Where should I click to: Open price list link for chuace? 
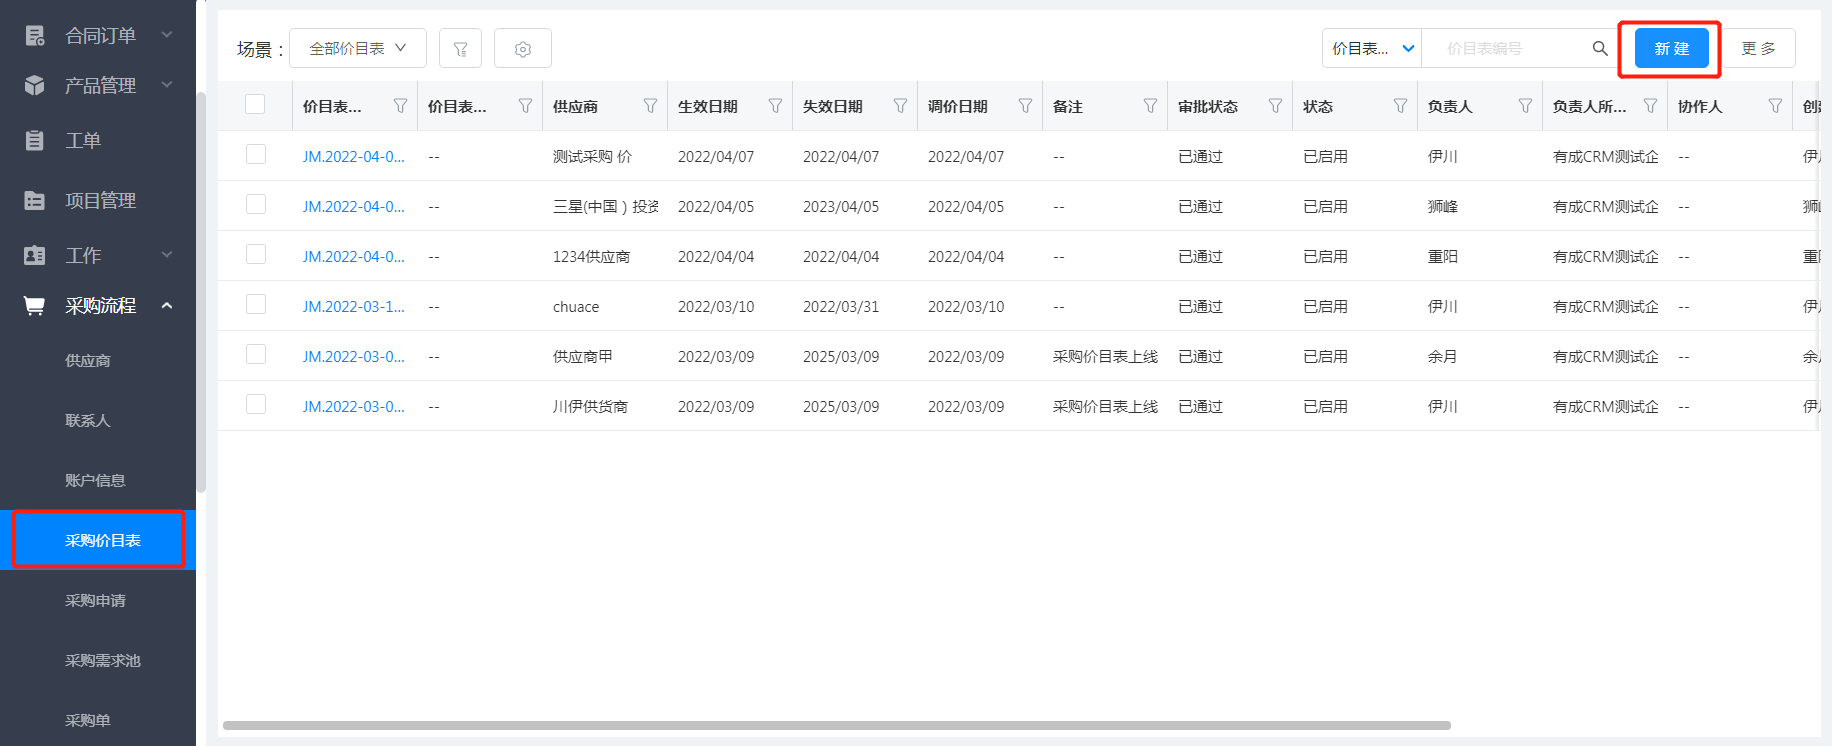click(354, 307)
